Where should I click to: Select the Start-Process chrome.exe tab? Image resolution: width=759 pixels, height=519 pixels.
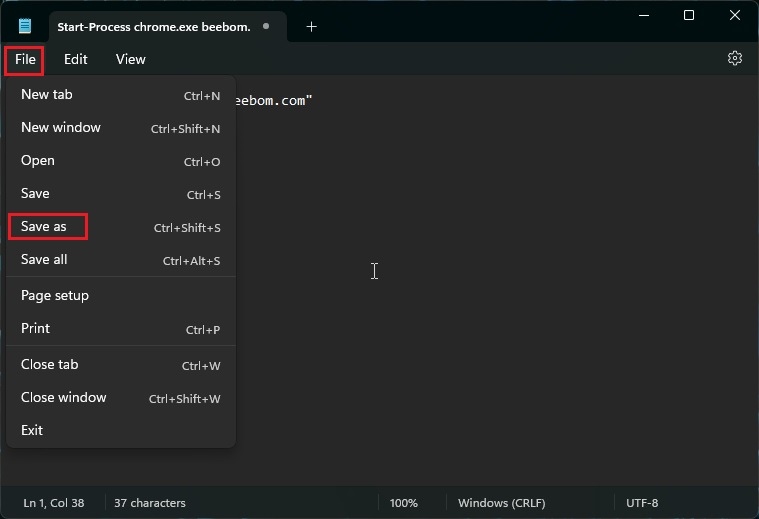167,27
